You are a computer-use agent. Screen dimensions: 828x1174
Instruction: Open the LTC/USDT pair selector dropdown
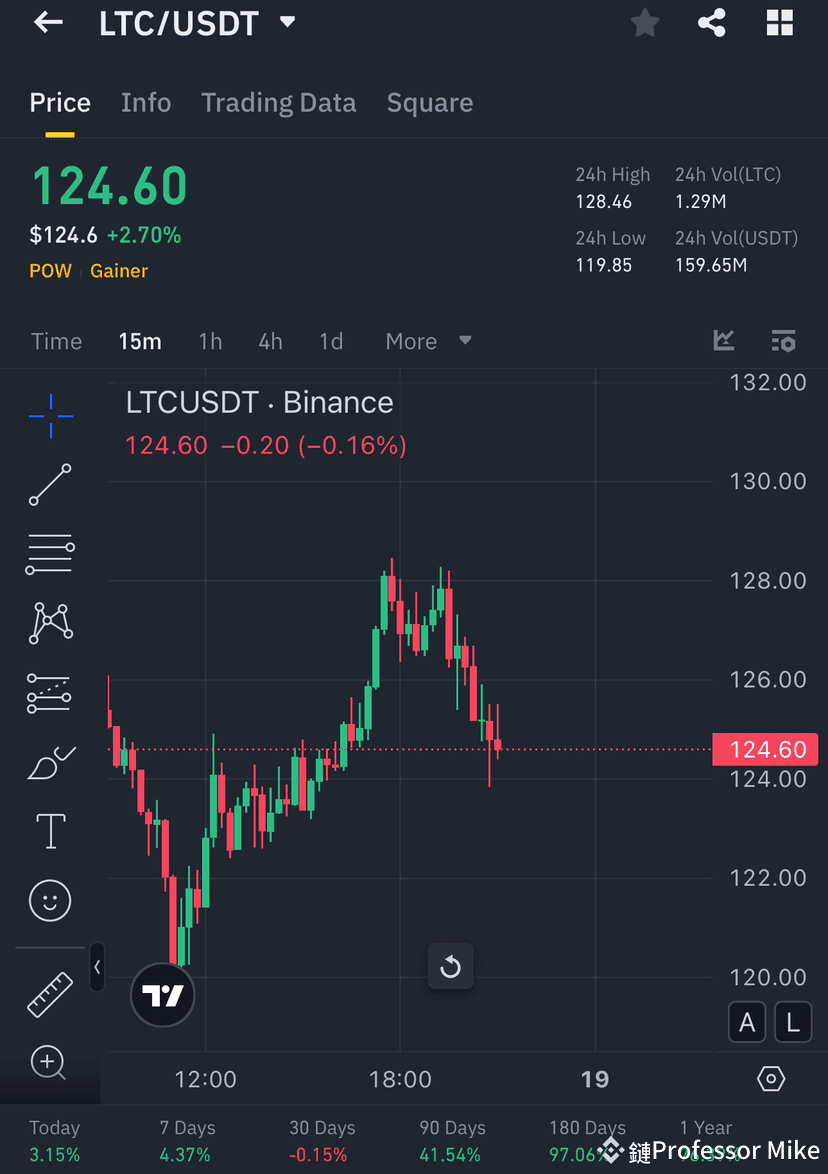point(286,22)
